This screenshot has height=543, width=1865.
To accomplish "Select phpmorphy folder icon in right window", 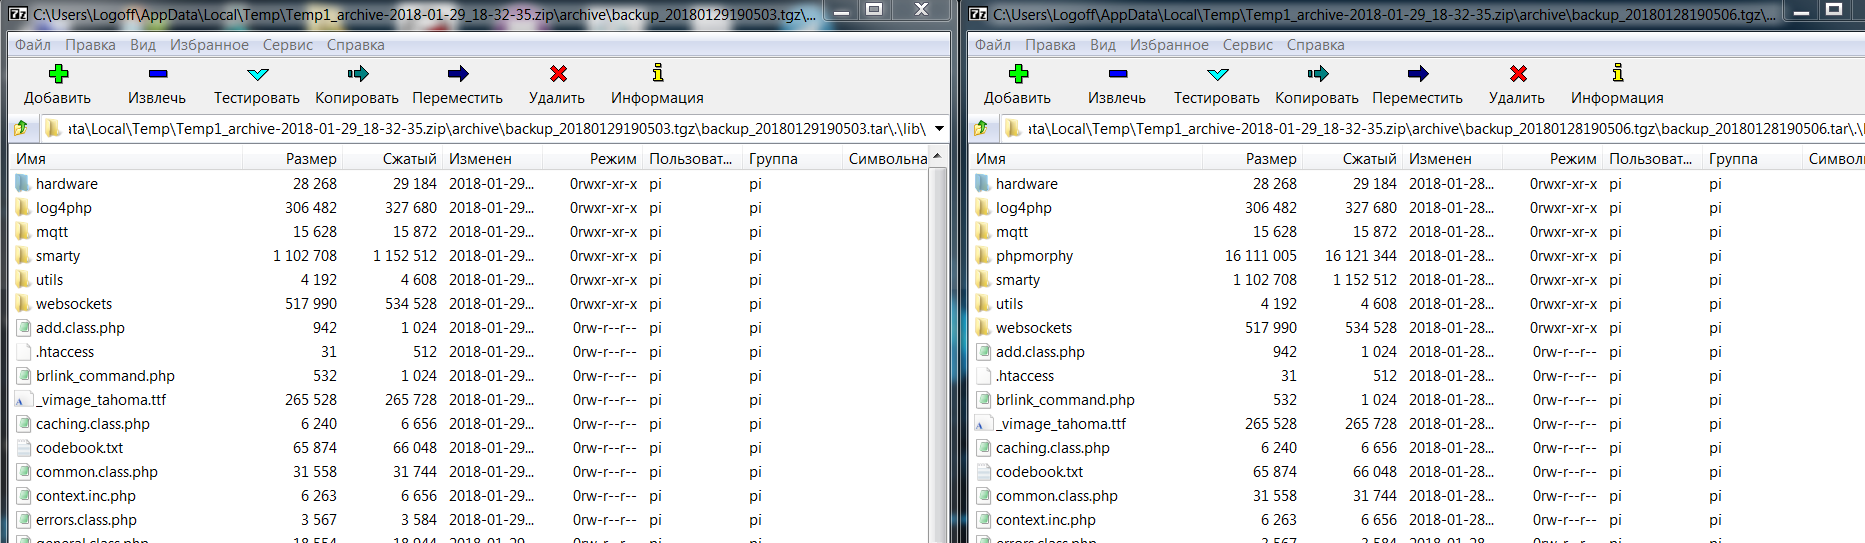I will [983, 255].
